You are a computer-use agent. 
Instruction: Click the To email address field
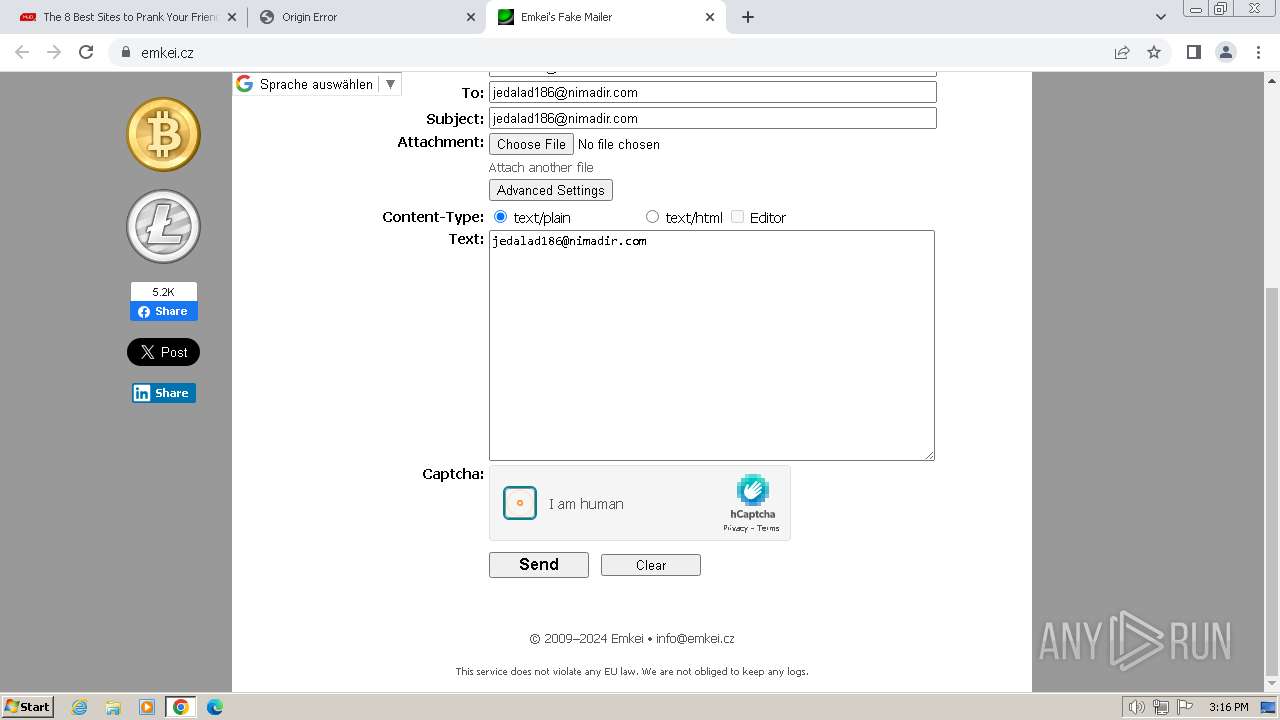[712, 92]
